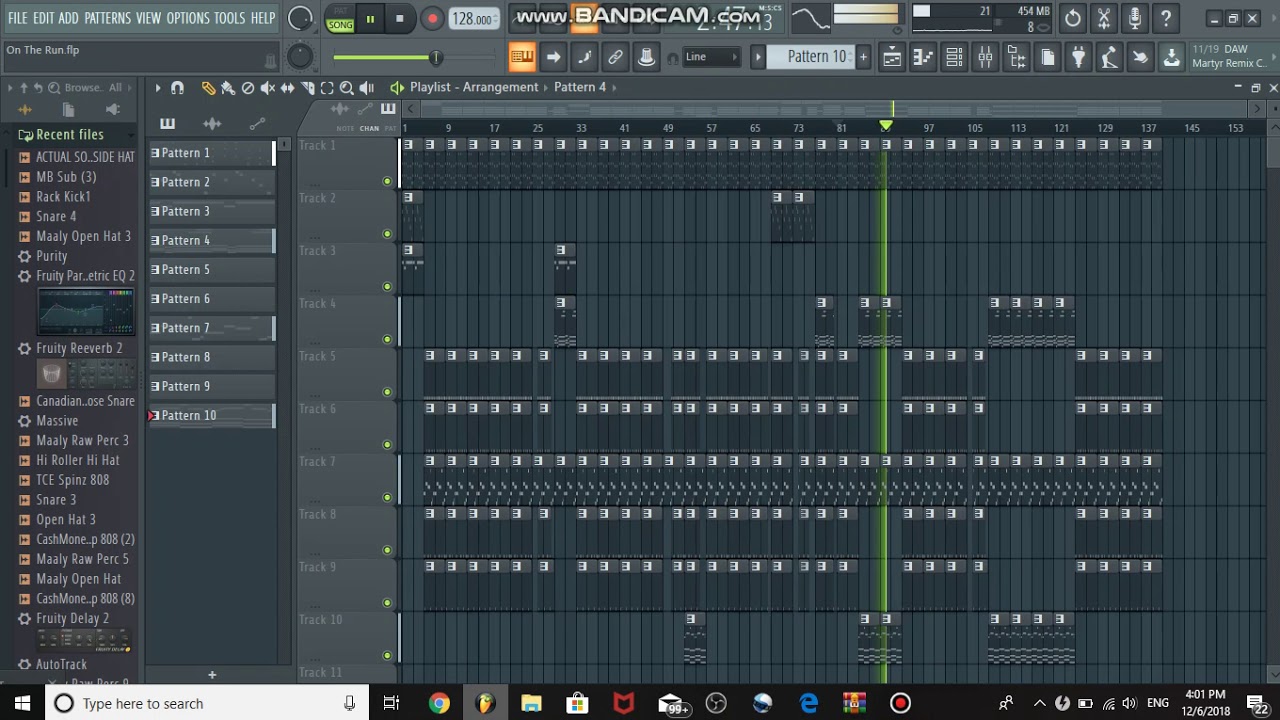This screenshot has width=1280, height=720.
Task: Open the Playlist window from top toolbar
Action: point(892,57)
